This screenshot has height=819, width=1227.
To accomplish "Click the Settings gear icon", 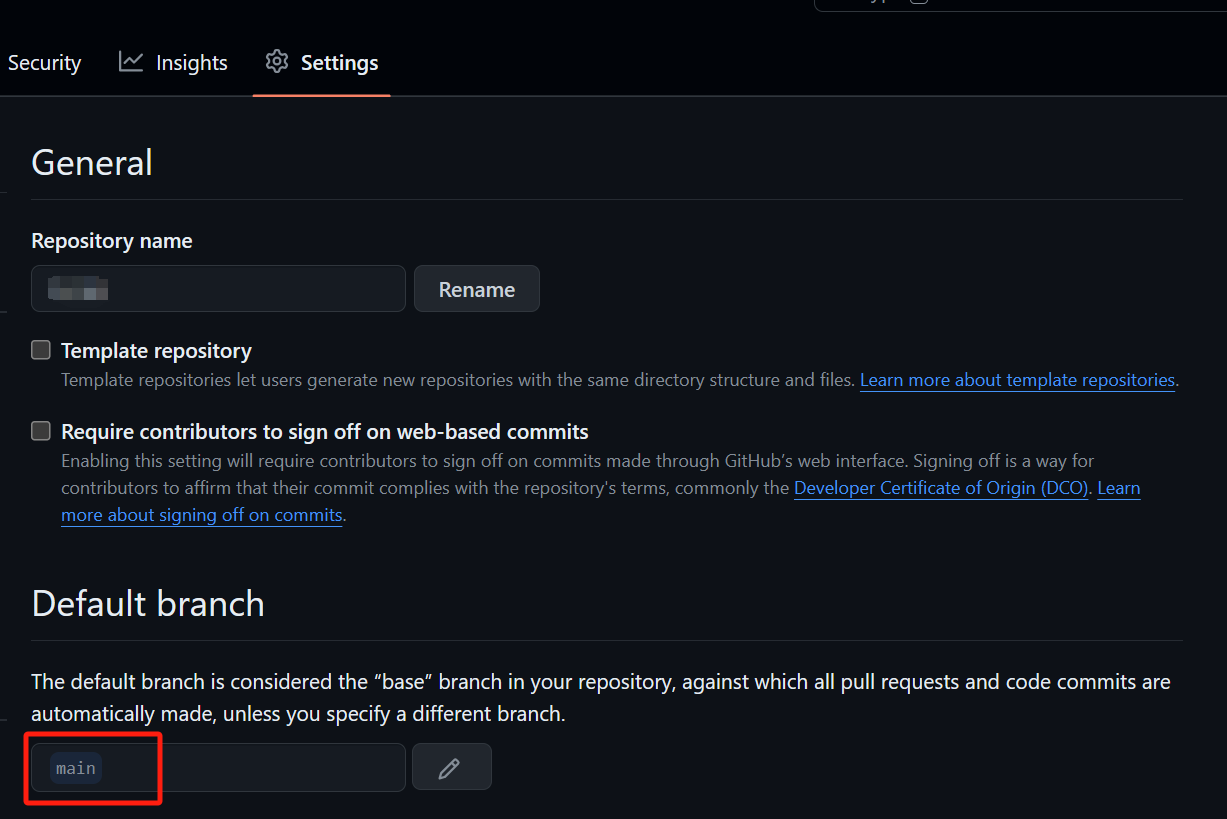I will point(277,62).
